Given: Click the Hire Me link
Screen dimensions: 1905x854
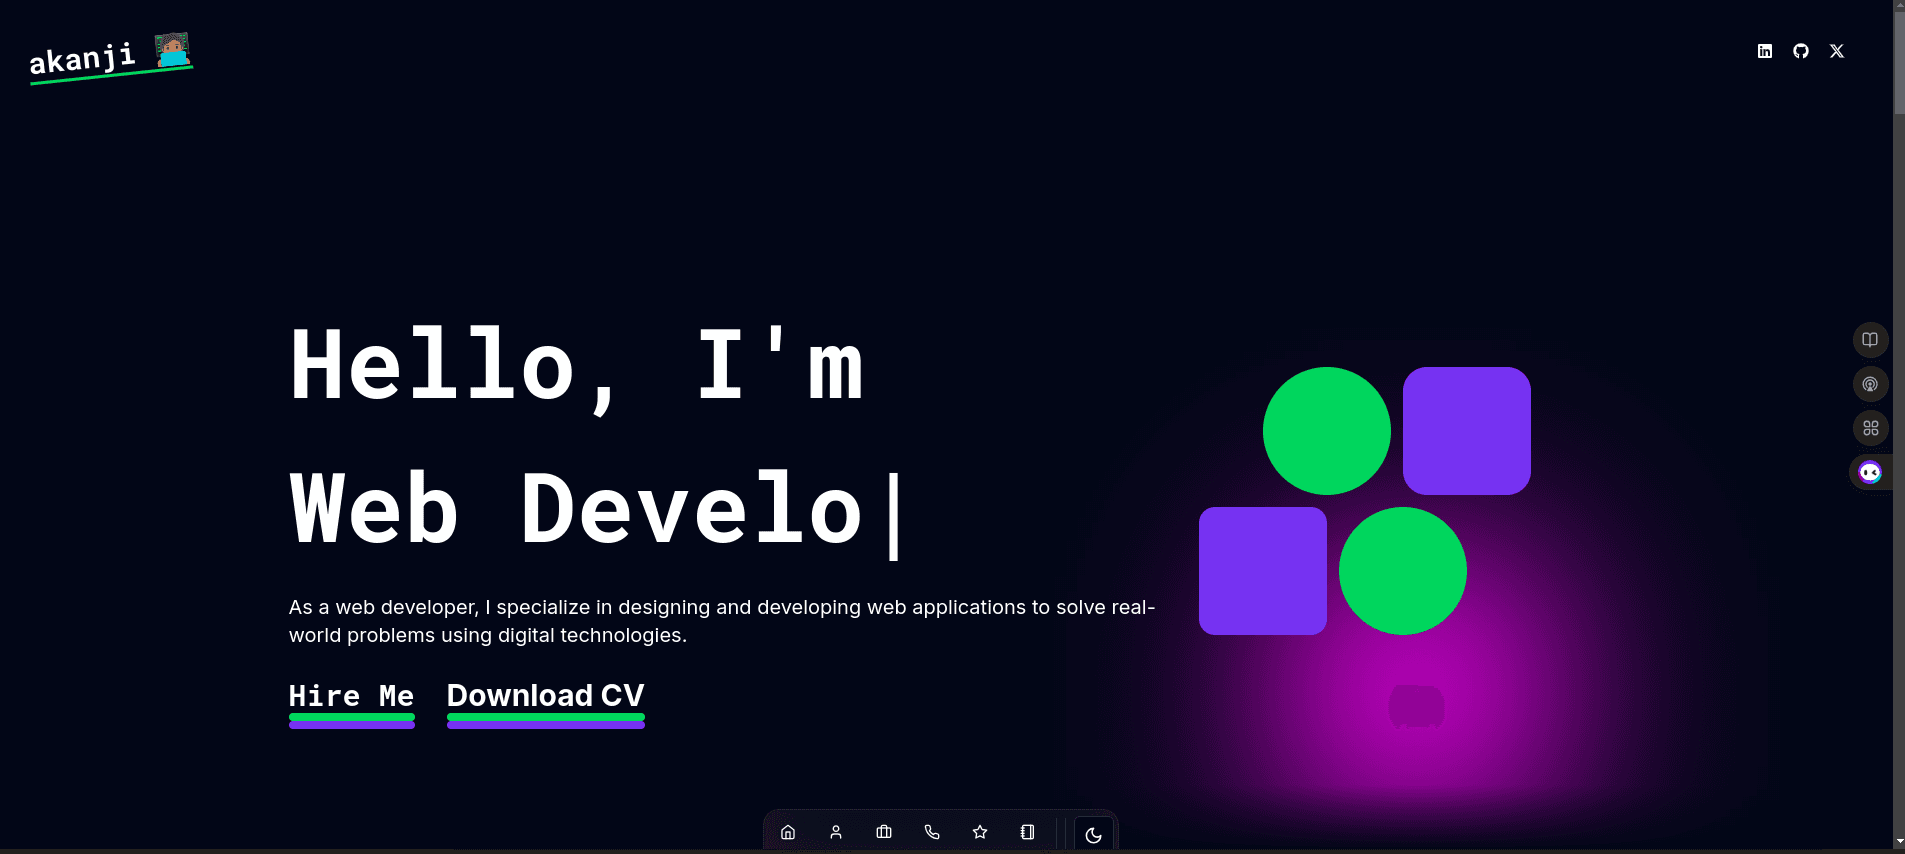Looking at the screenshot, I should (351, 704).
